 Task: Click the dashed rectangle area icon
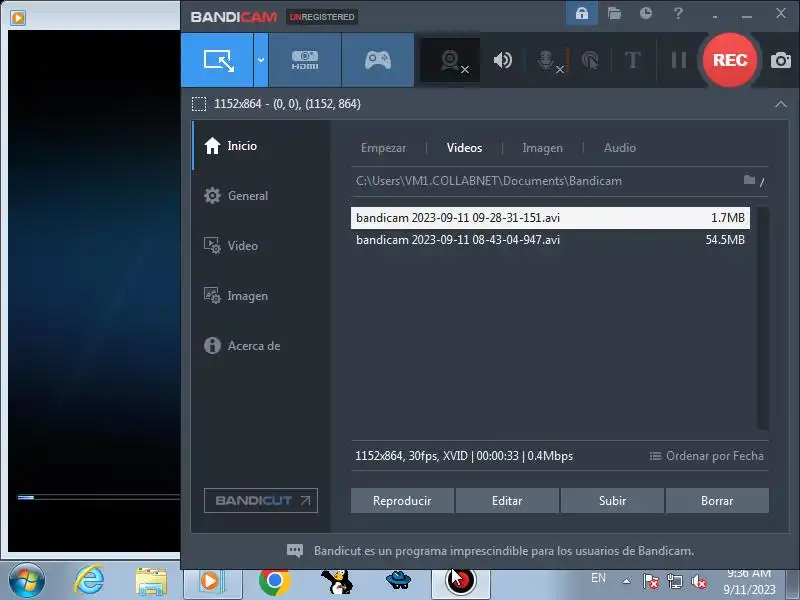click(x=199, y=104)
